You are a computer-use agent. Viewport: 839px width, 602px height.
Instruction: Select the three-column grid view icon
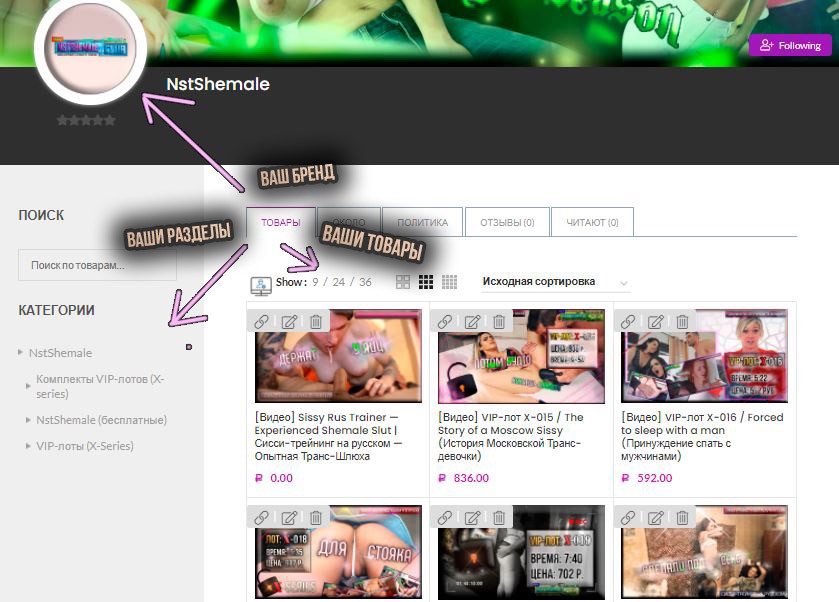tap(426, 282)
